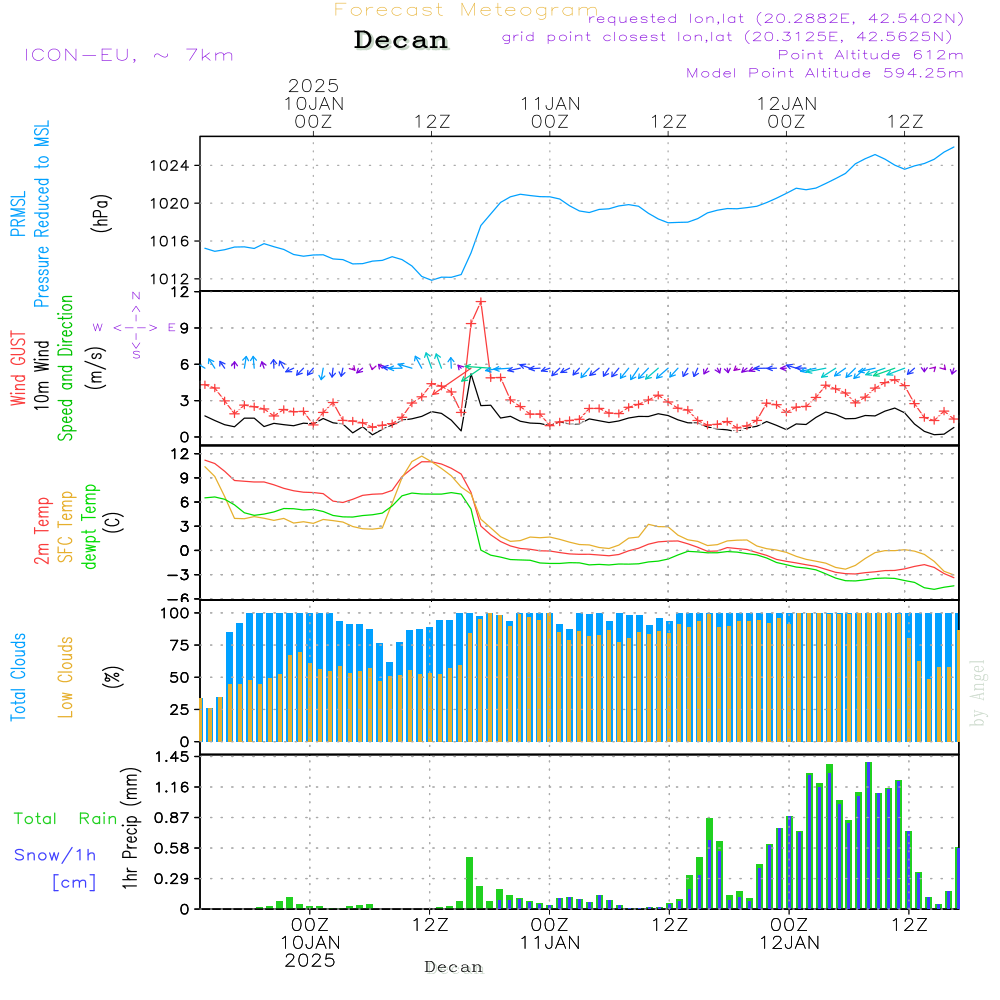Click the 1016 pressure axis value
Viewport: 1000px width, 1000px height.
pyautogui.click(x=169, y=242)
